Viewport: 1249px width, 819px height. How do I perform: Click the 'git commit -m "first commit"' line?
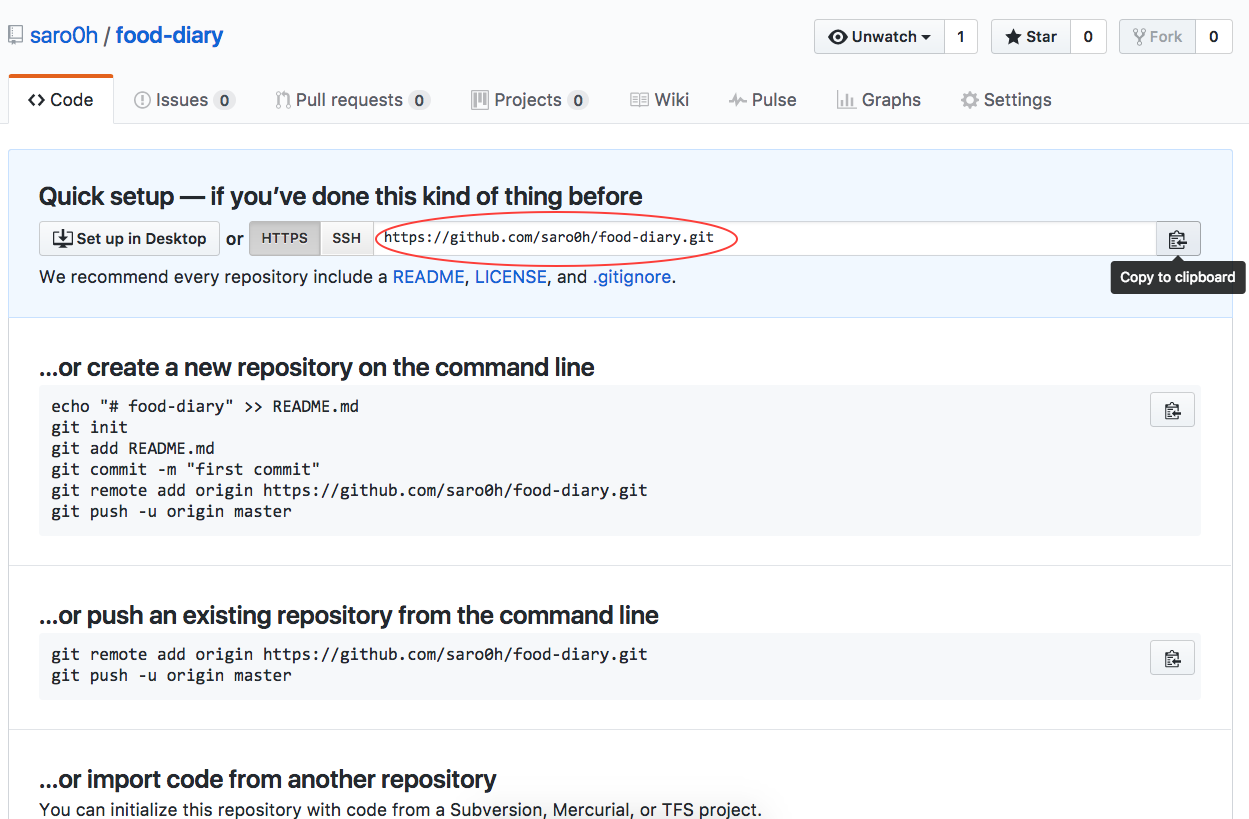coord(186,469)
